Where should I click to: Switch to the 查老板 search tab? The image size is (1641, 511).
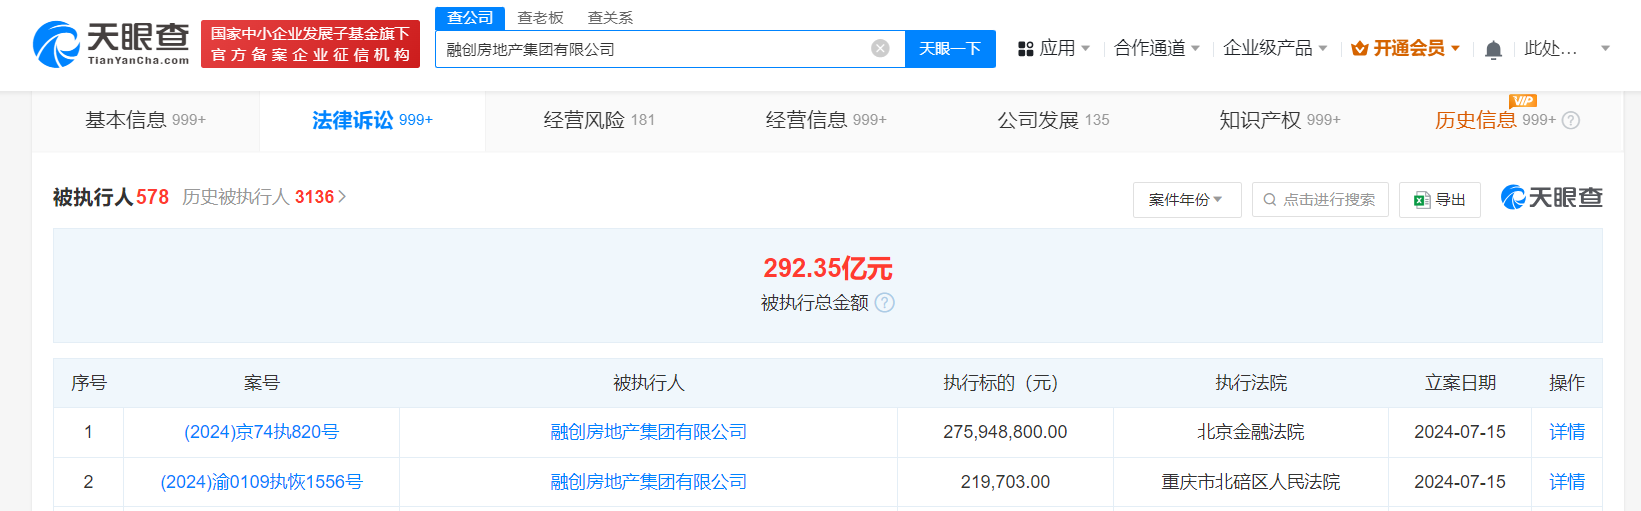(x=540, y=18)
